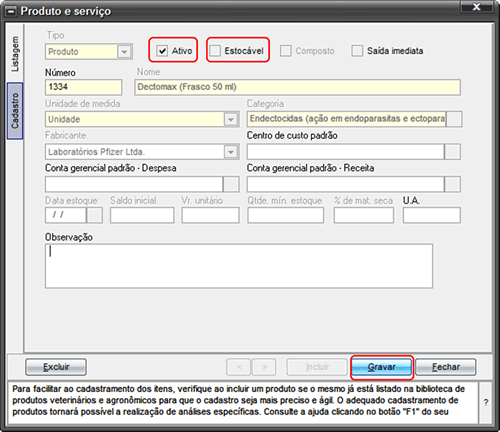Open the Data estoque calendar button

[x=94, y=215]
